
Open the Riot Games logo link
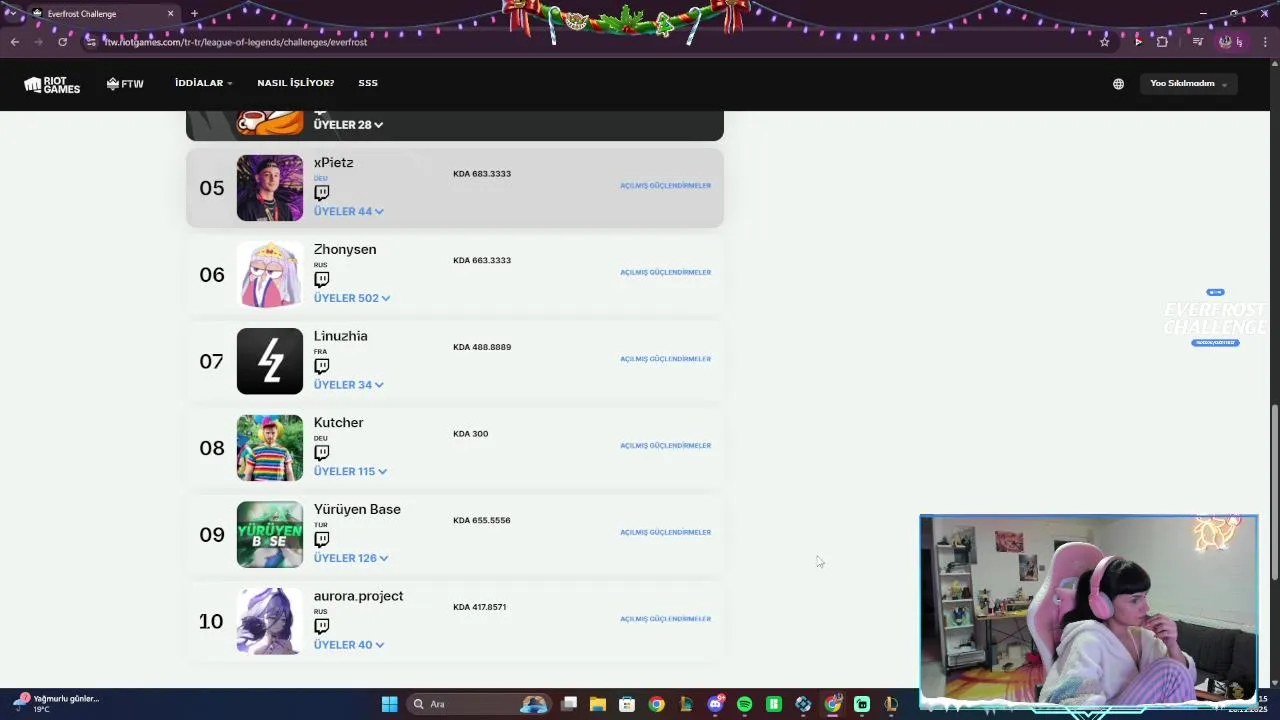52,84
